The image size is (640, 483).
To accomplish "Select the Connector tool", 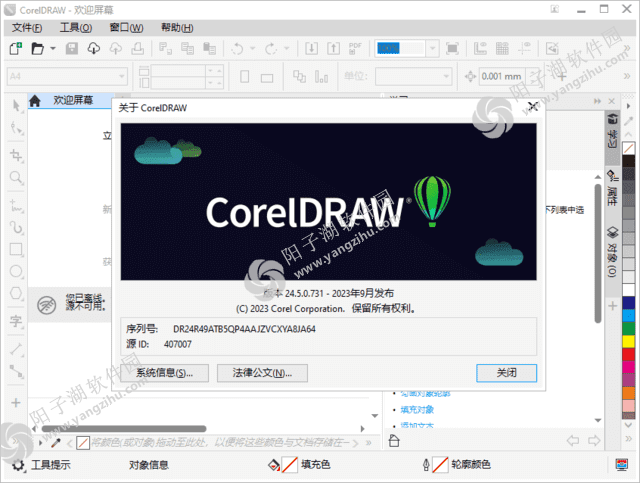I will coord(16,371).
